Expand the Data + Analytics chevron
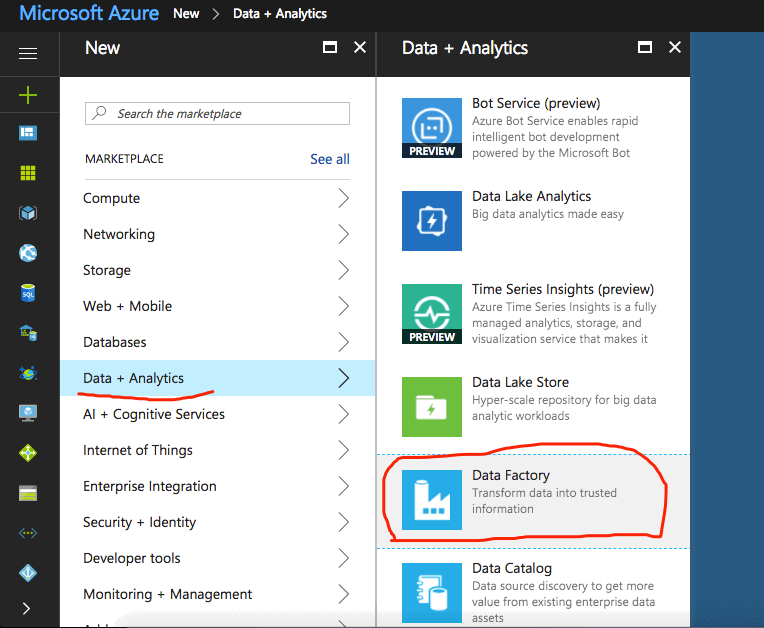Viewport: 764px width, 628px height. 344,378
